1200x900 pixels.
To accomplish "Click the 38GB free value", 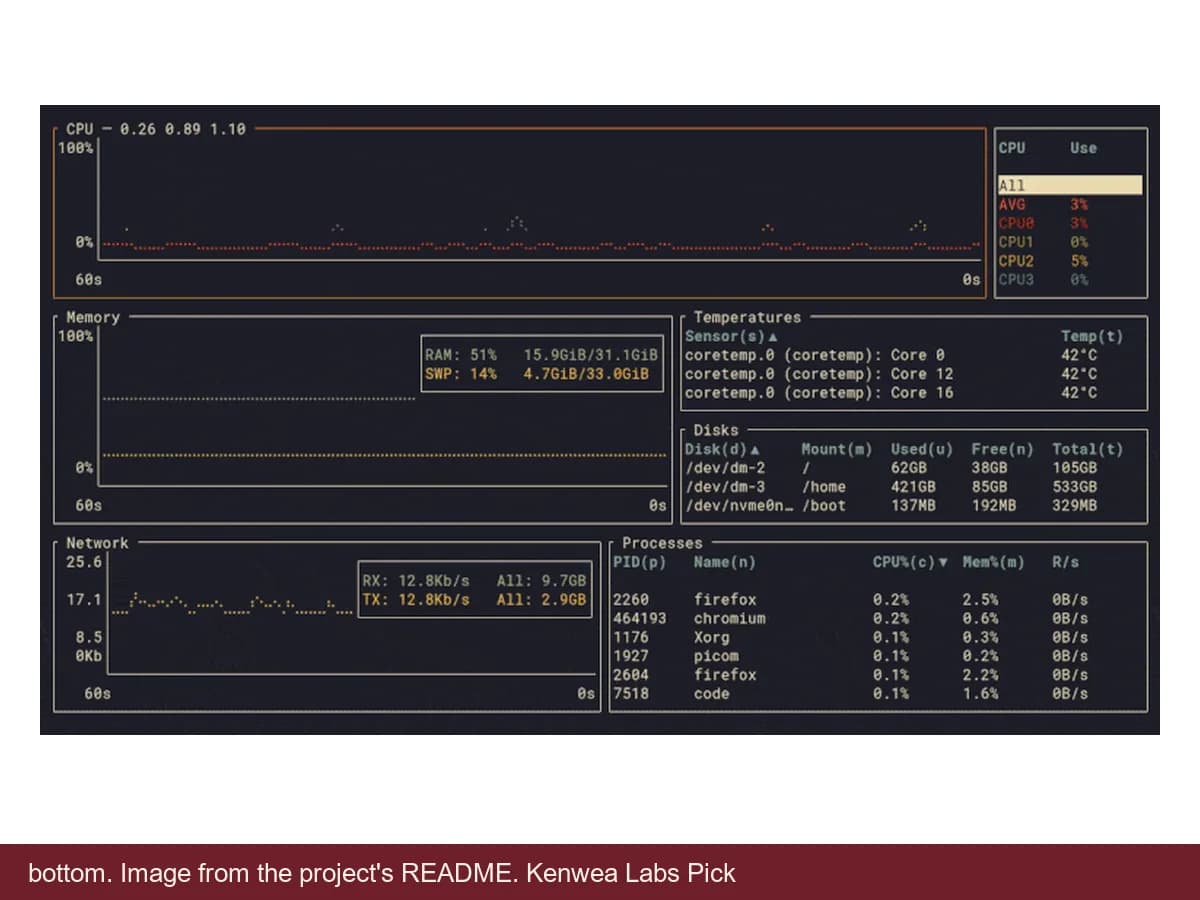I will [x=989, y=468].
